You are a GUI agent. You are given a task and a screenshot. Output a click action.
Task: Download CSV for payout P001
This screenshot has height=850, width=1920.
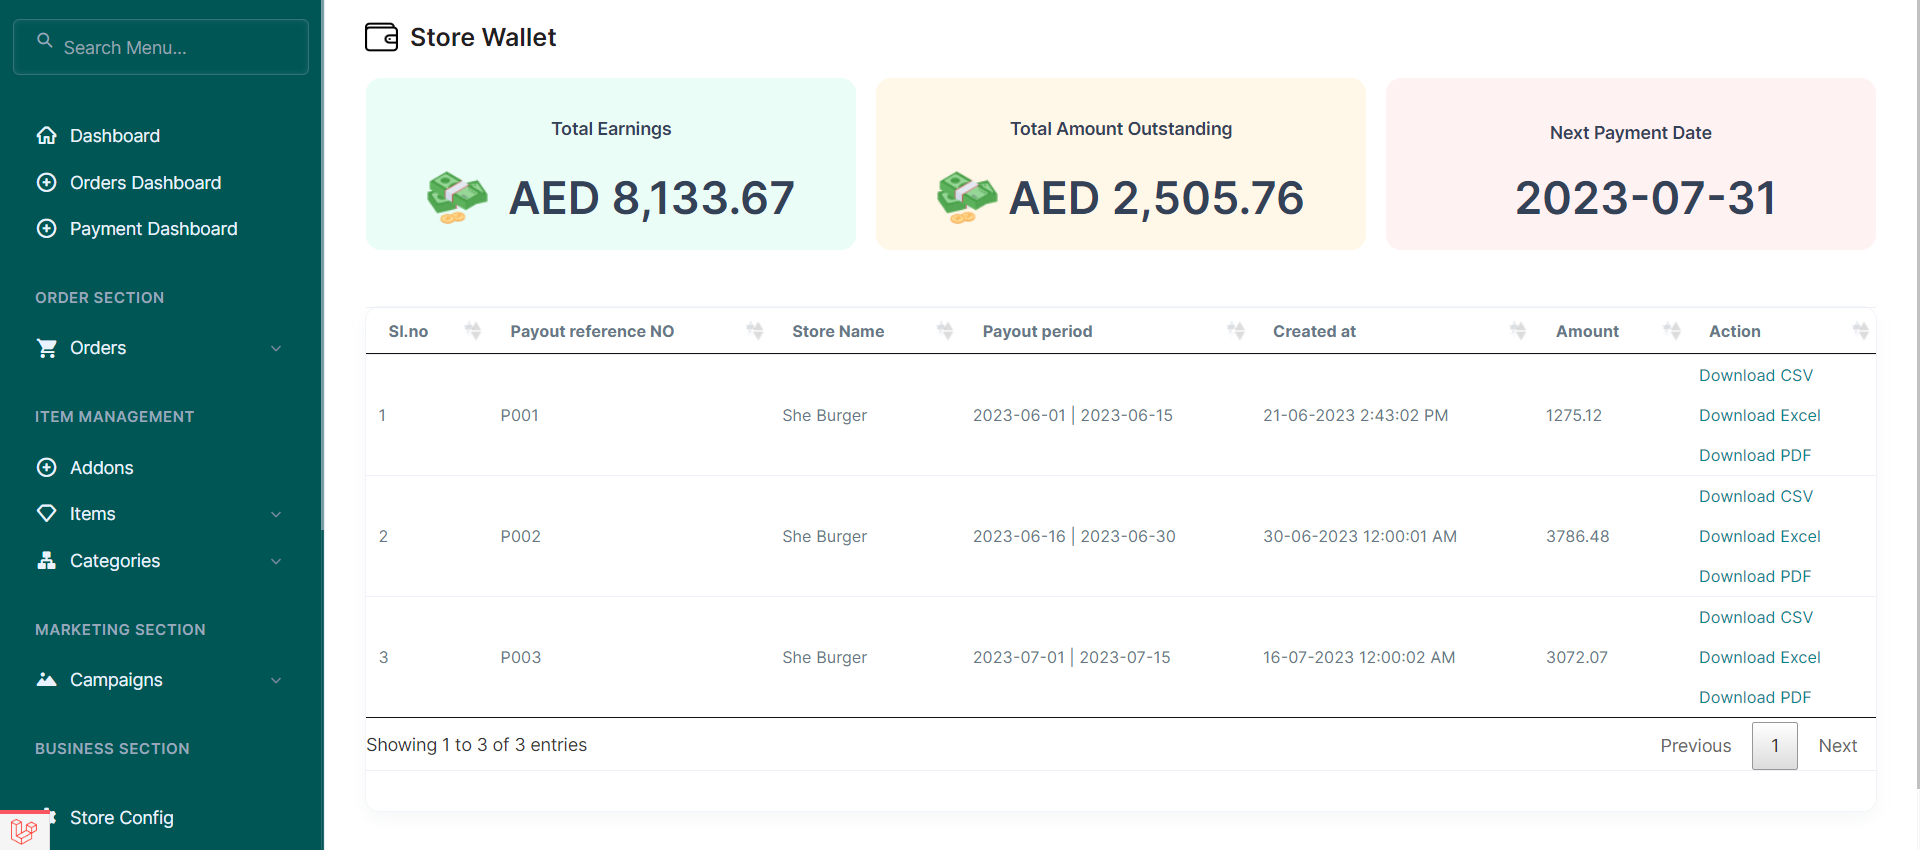(1755, 376)
